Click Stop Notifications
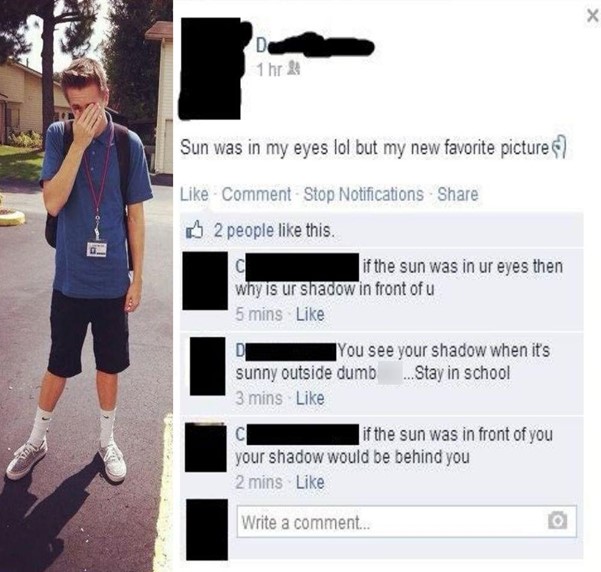The image size is (601, 572). coord(364,194)
